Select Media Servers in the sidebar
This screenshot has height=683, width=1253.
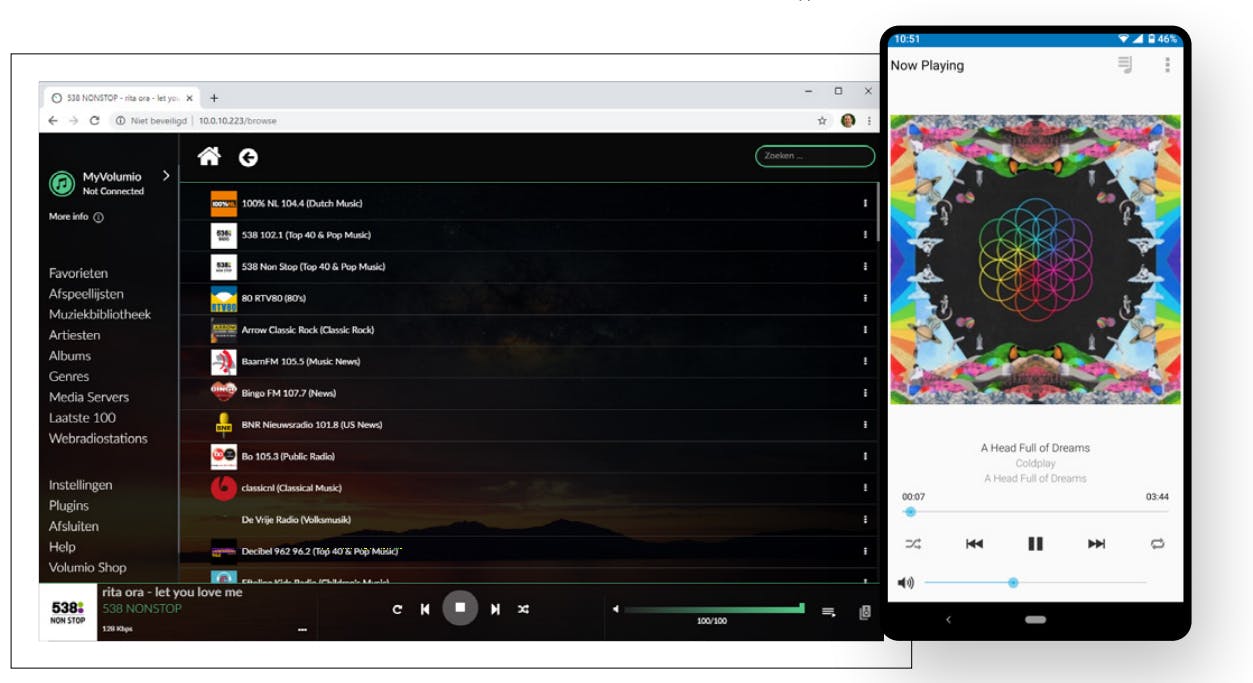coord(89,397)
